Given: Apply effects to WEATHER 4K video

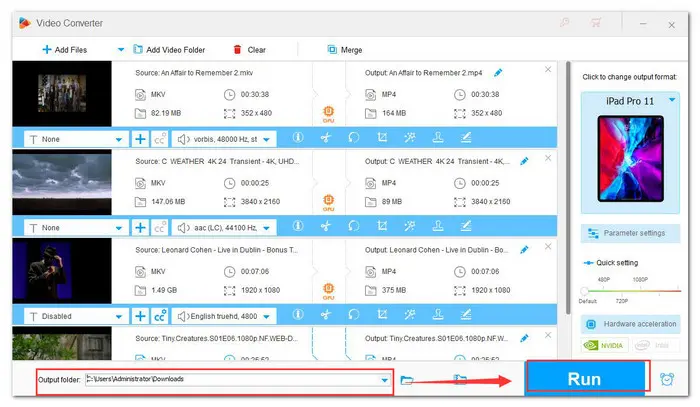Looking at the screenshot, I should click(410, 226).
